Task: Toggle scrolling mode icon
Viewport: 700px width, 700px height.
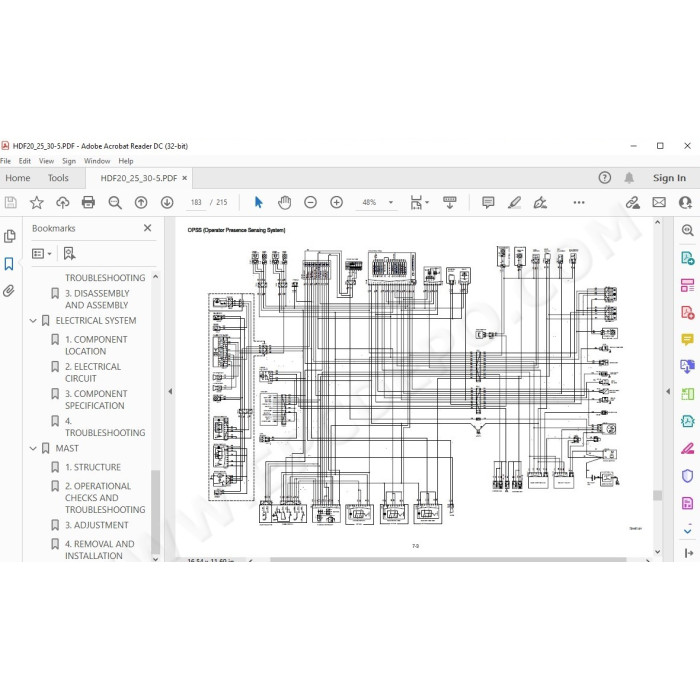Action: coord(450,203)
